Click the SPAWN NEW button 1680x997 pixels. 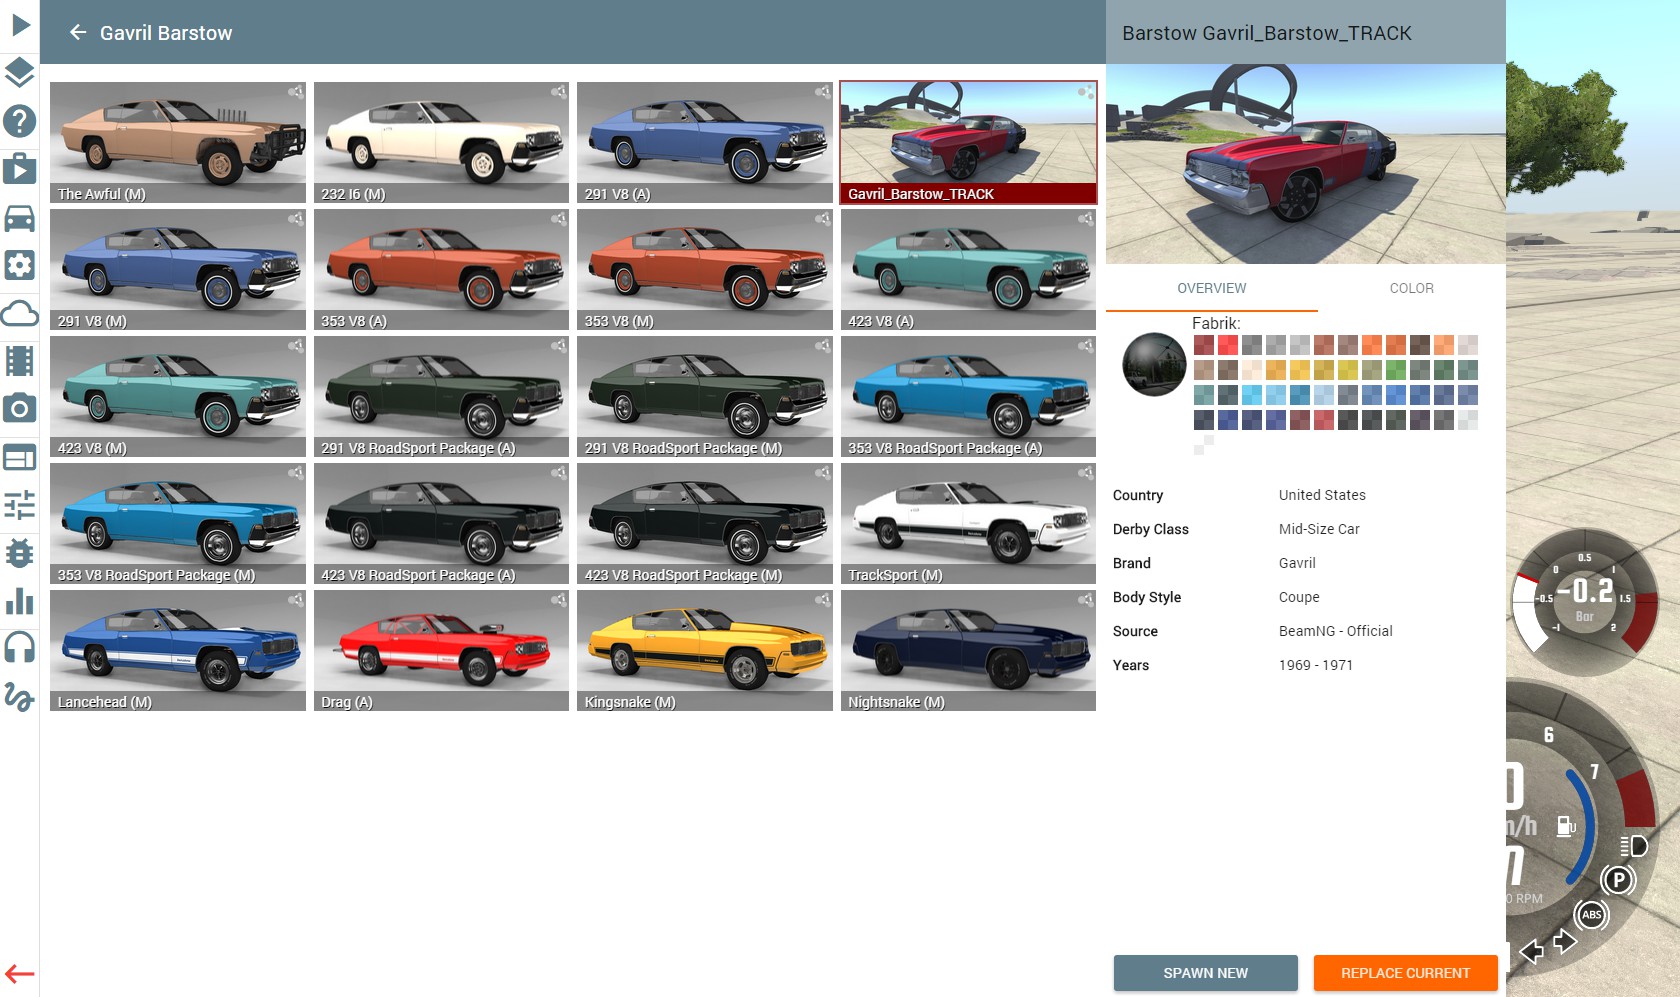pos(1205,973)
